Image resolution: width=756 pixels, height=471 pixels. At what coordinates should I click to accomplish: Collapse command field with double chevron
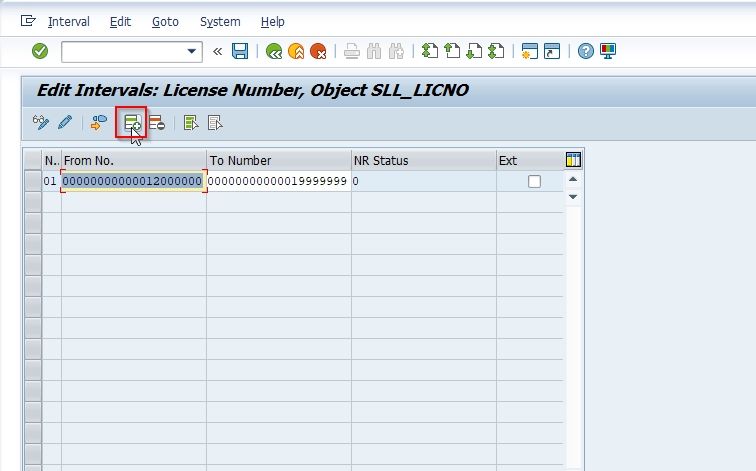217,51
